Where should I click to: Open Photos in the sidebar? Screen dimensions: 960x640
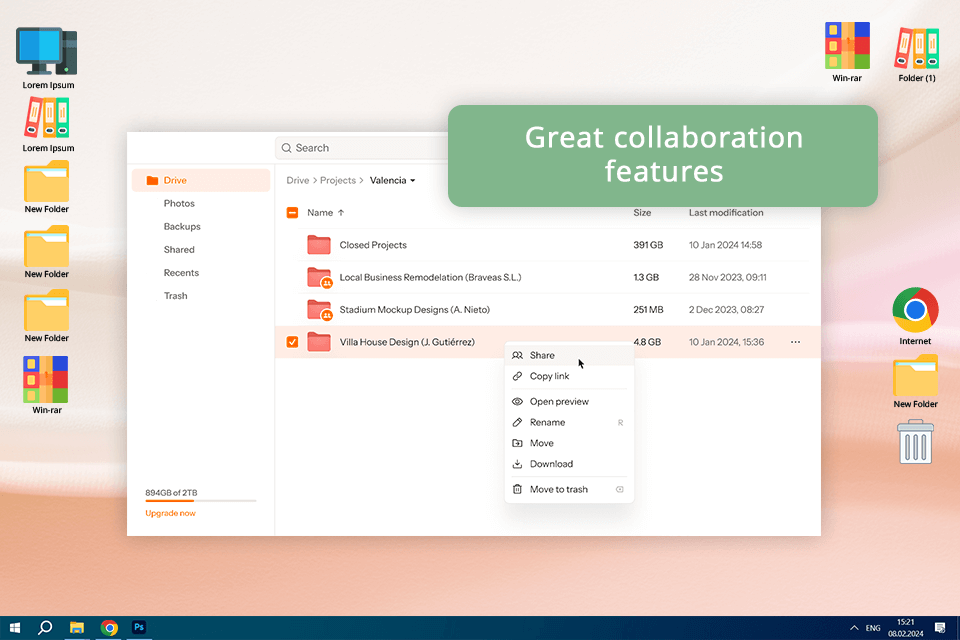179,204
